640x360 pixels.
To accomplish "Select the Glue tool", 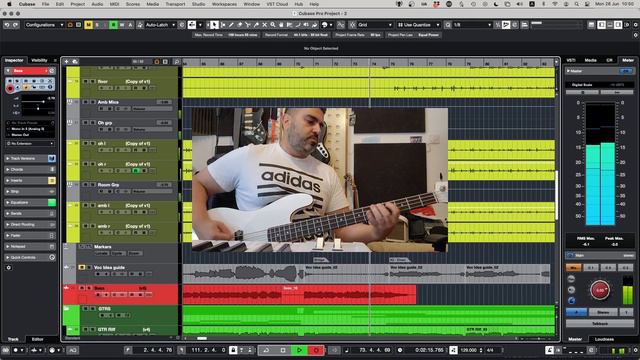I will coord(256,25).
